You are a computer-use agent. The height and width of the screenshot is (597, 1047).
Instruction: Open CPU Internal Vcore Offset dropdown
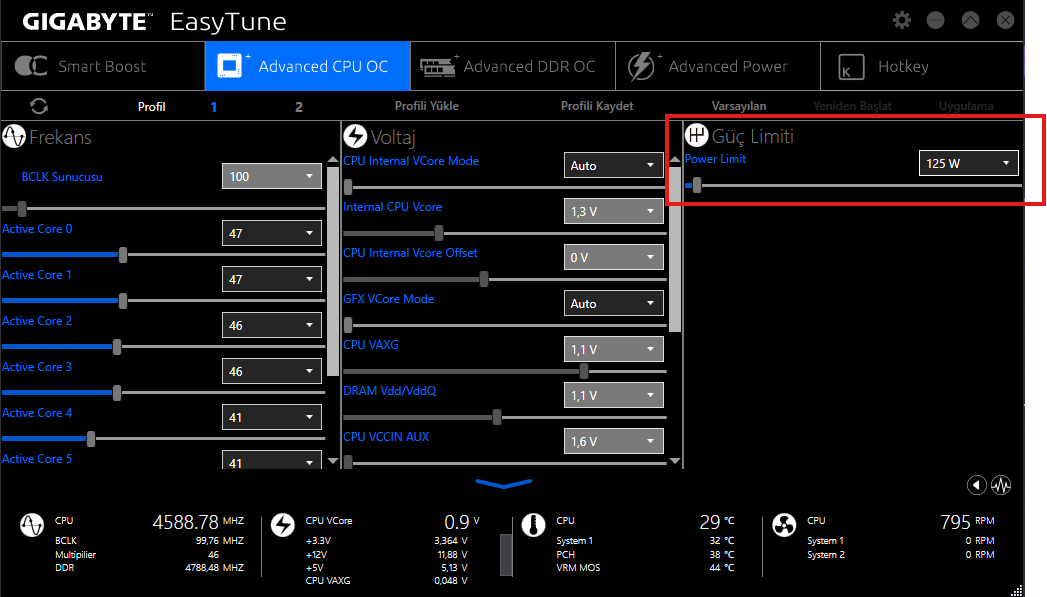[614, 257]
